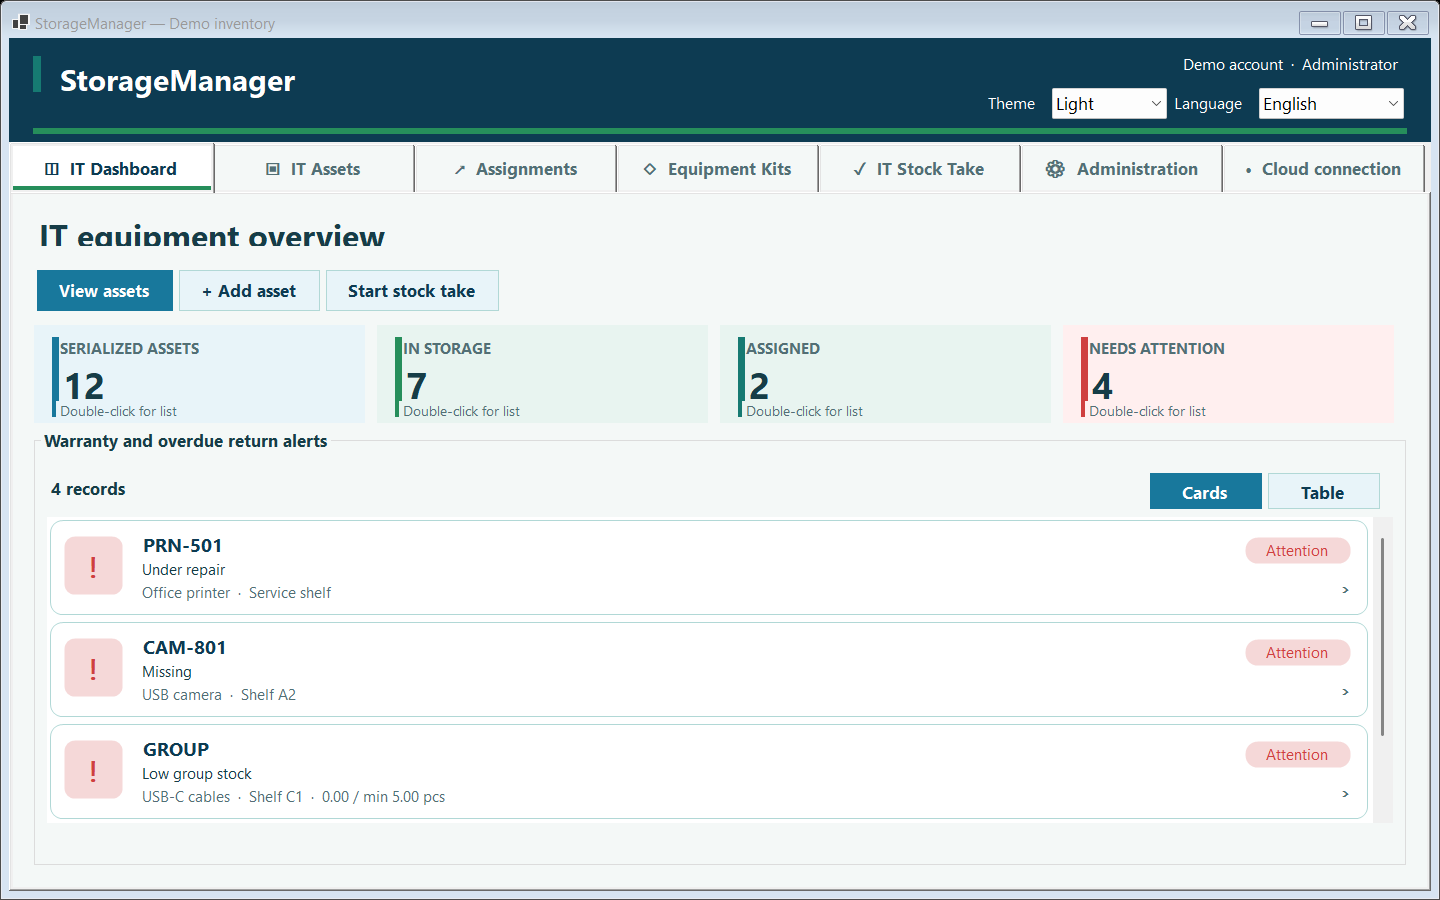Click the IT Dashboard tab icon
This screenshot has height=900, width=1440.
[x=52, y=169]
